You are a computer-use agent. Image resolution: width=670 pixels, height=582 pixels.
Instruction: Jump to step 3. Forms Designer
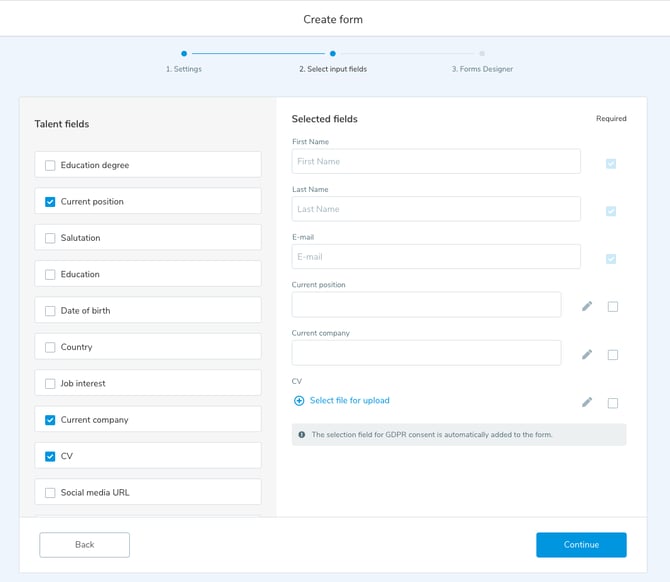click(x=482, y=54)
